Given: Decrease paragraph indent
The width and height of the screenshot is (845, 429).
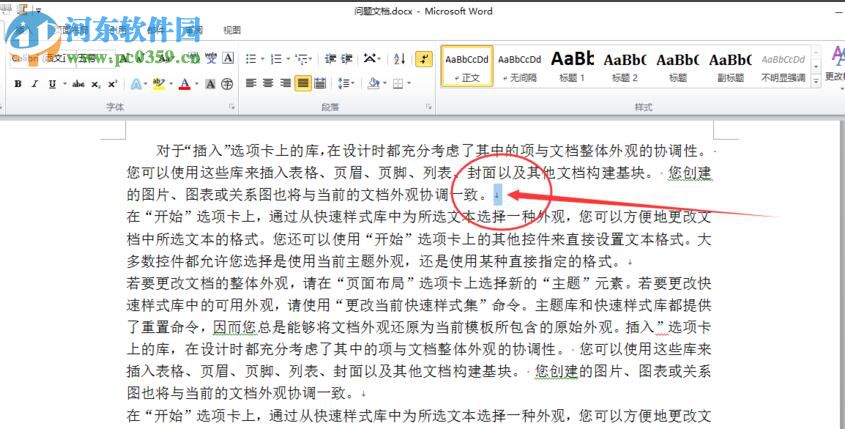Looking at the screenshot, I should coord(330,59).
